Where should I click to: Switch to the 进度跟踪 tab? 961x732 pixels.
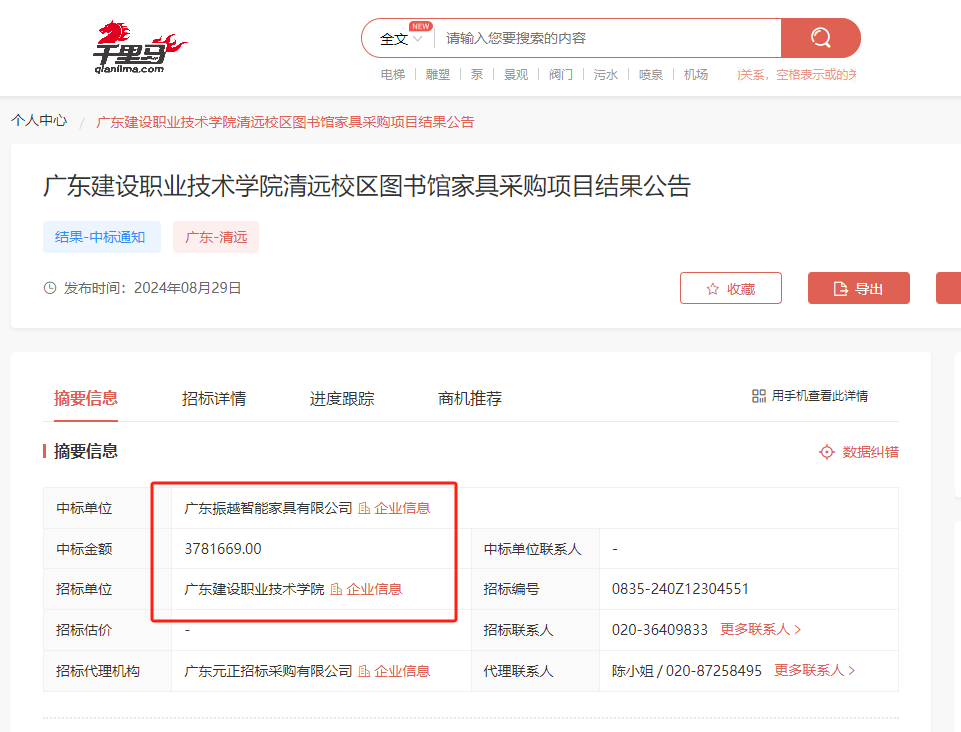pyautogui.click(x=342, y=398)
